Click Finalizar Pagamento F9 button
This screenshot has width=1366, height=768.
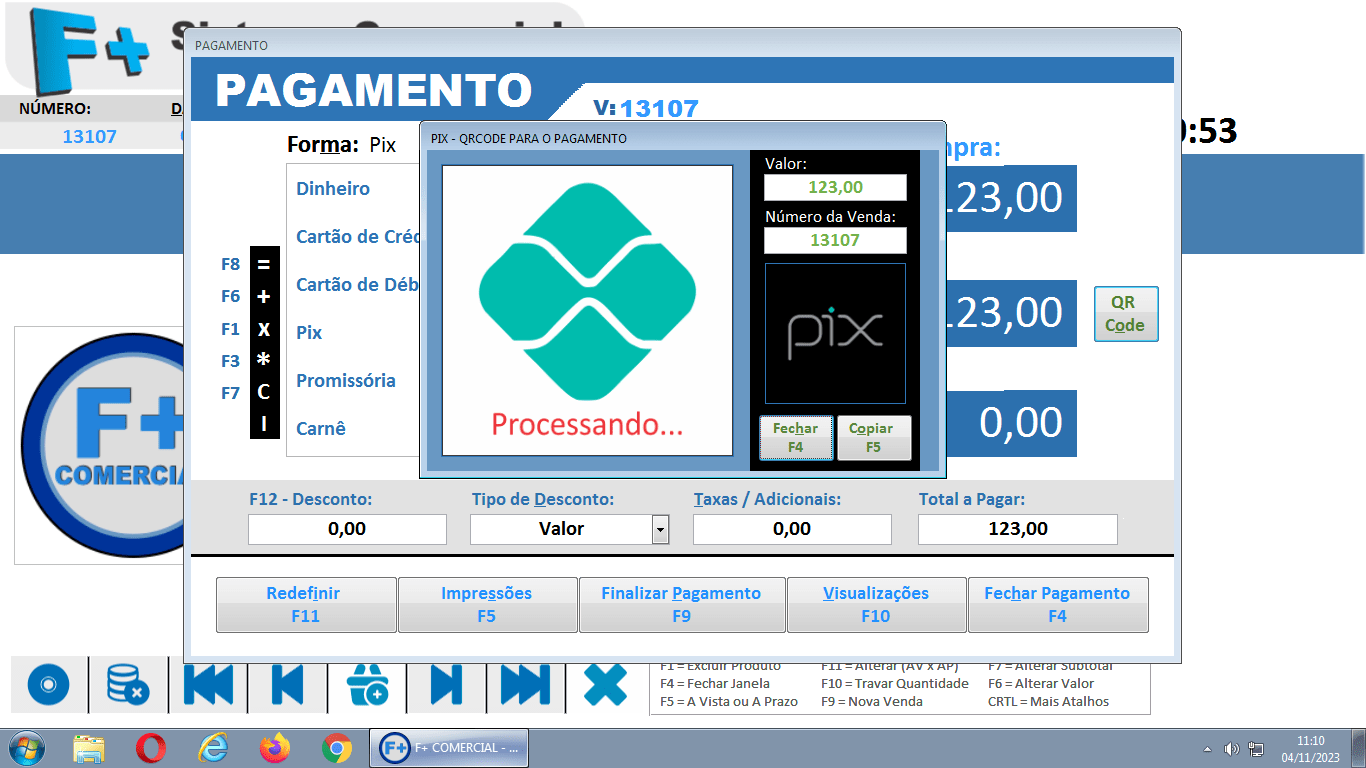point(682,605)
